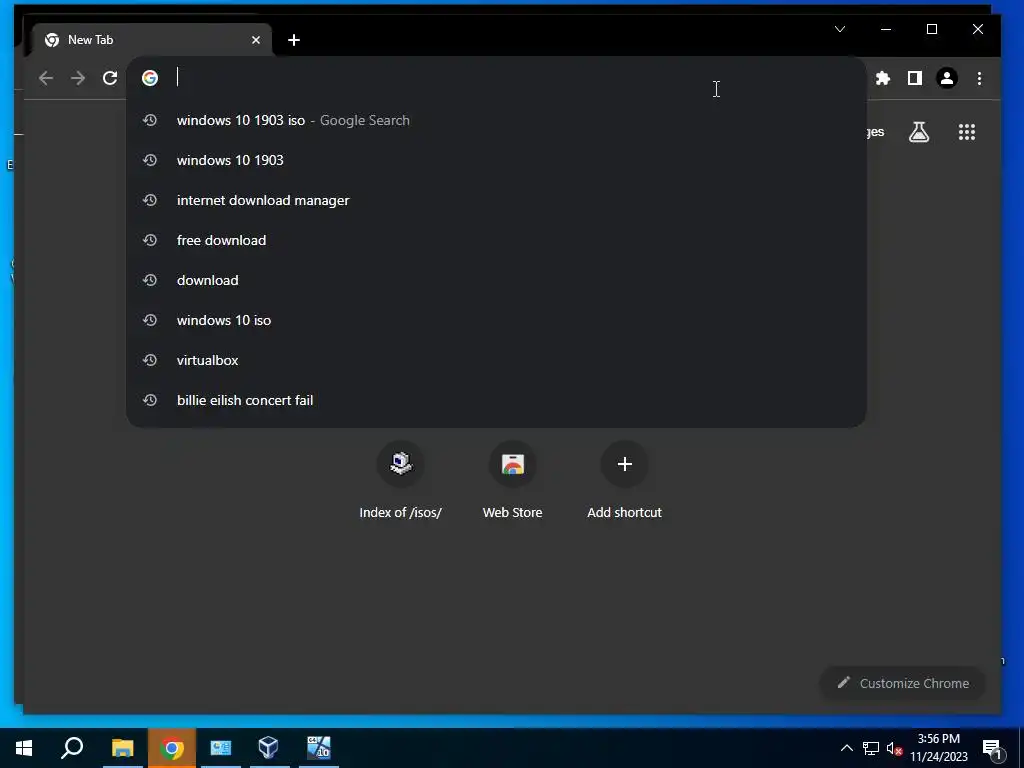Click the Chrome back arrow button

coord(45,78)
